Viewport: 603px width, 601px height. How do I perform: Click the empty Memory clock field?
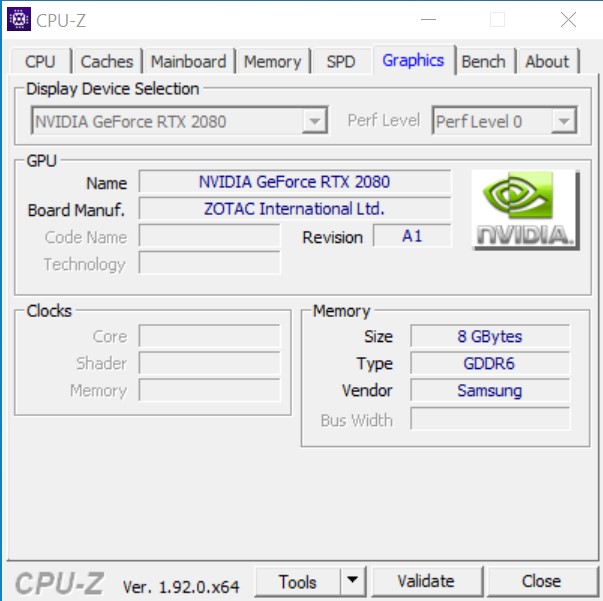click(210, 390)
